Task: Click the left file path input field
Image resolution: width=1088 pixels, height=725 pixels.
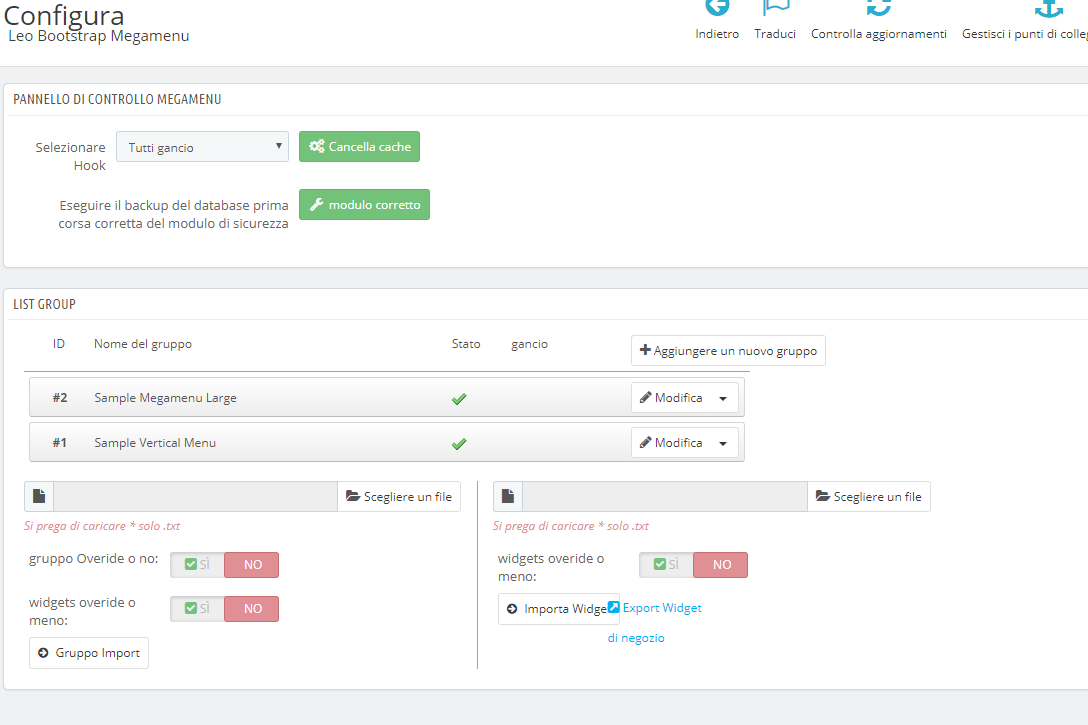Action: (195, 497)
